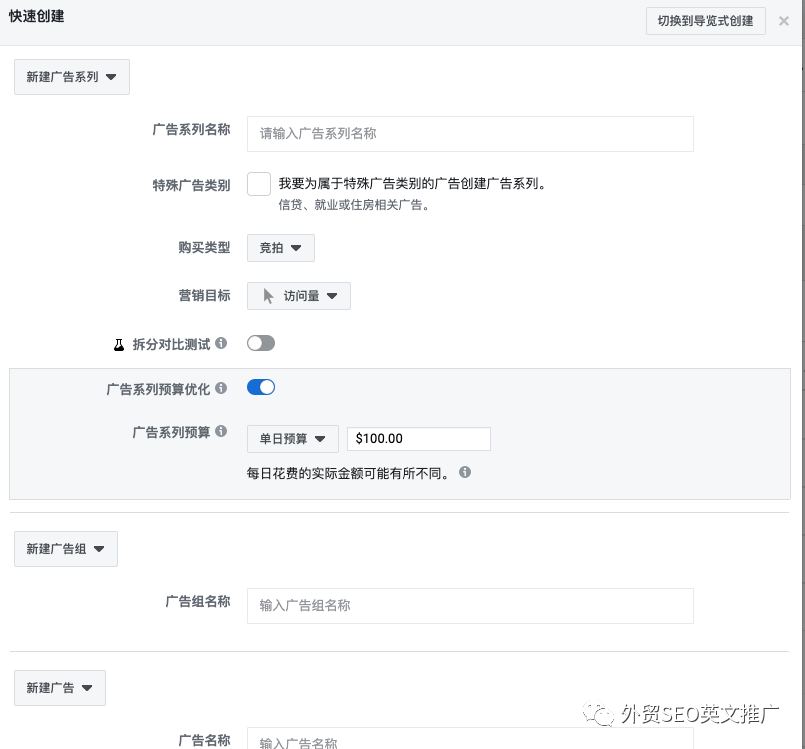
Task: Expand the 新建广告系列 dropdown
Action: pyautogui.click(x=71, y=76)
